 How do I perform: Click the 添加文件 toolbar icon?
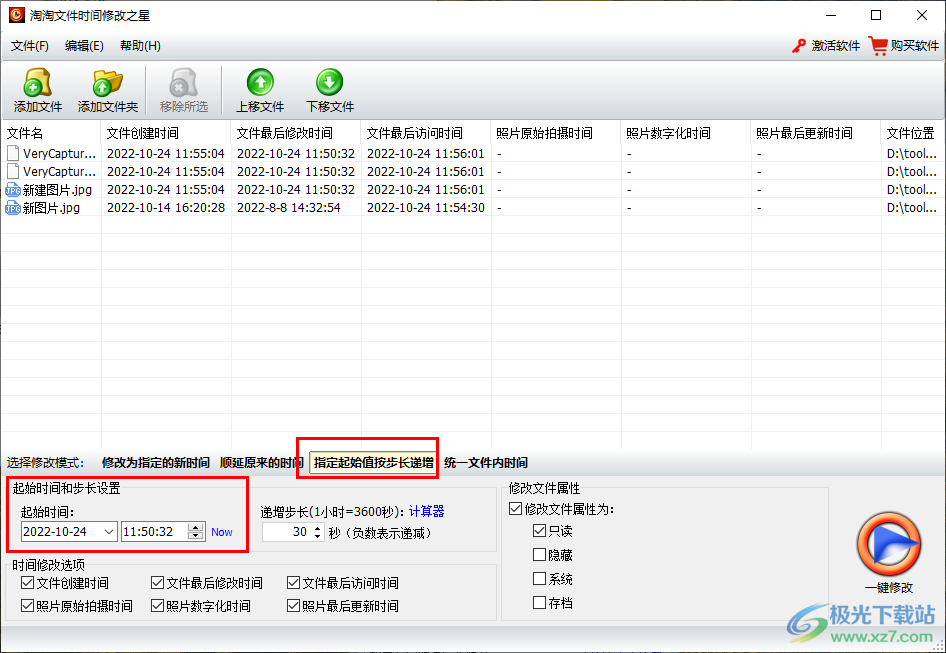37,83
